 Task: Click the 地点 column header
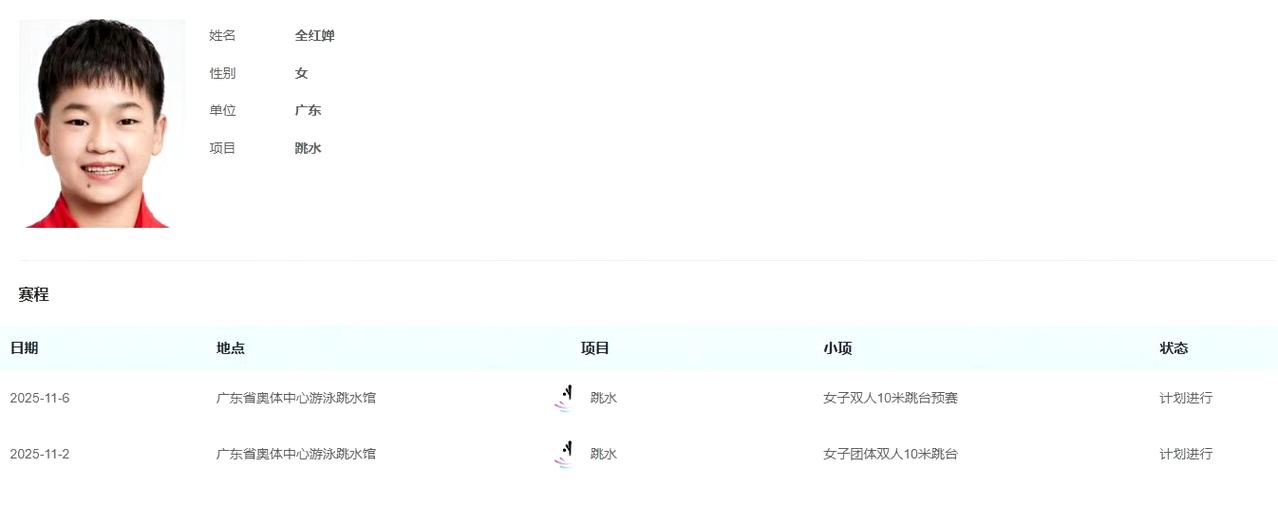pos(230,348)
